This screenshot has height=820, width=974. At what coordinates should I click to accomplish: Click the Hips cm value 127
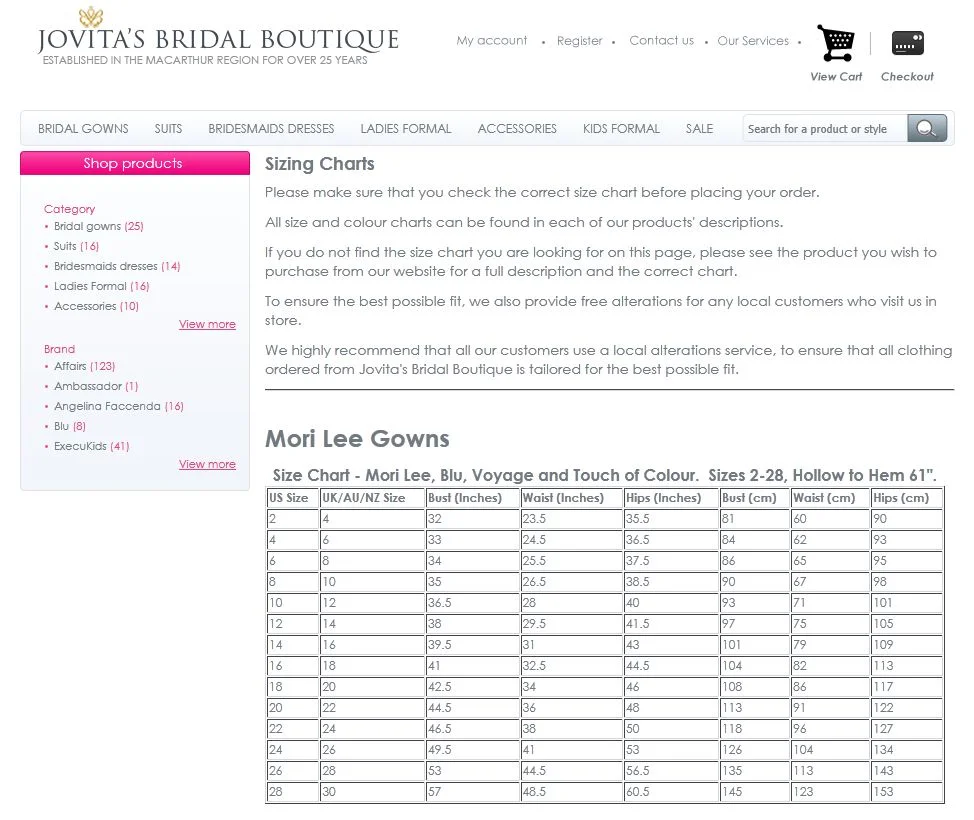click(x=906, y=728)
